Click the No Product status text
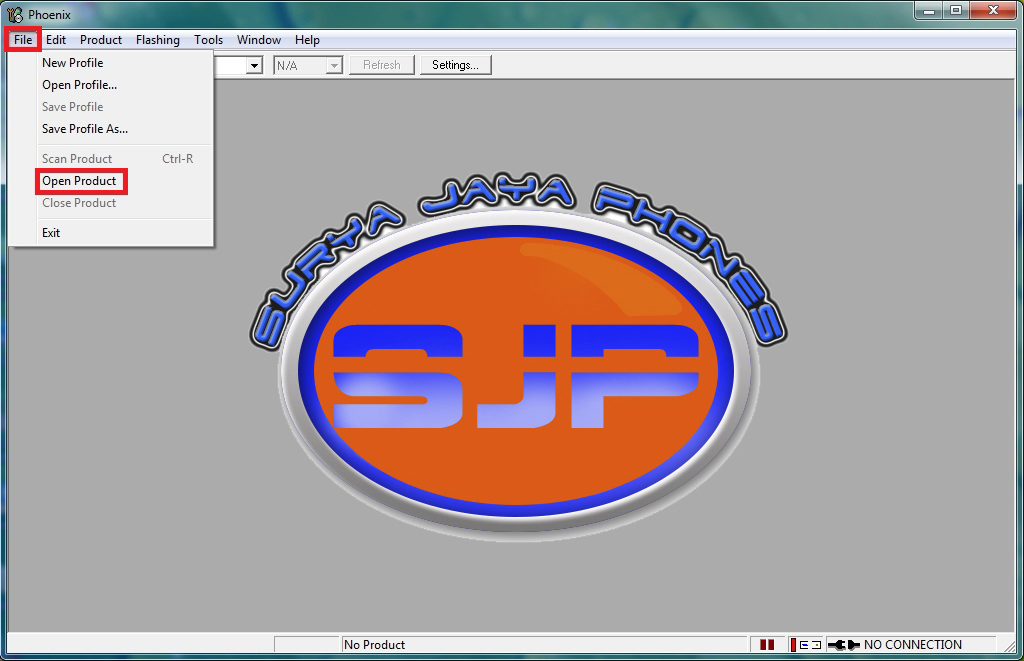 pyautogui.click(x=374, y=645)
